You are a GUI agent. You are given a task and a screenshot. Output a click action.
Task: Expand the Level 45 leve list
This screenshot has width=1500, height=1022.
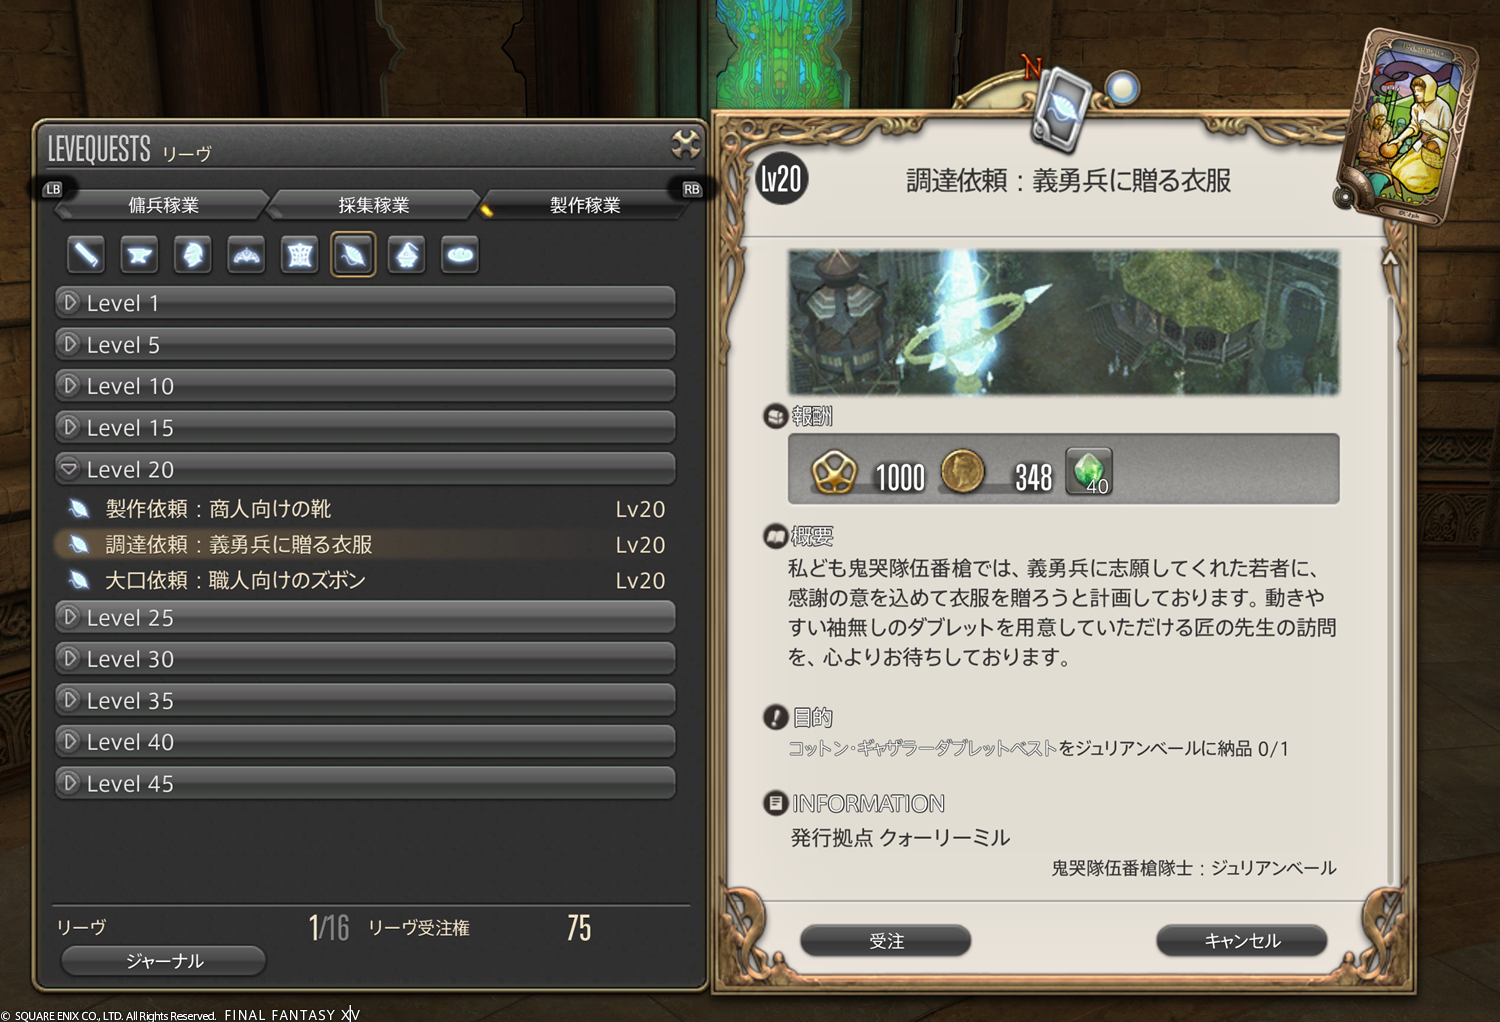tap(365, 783)
